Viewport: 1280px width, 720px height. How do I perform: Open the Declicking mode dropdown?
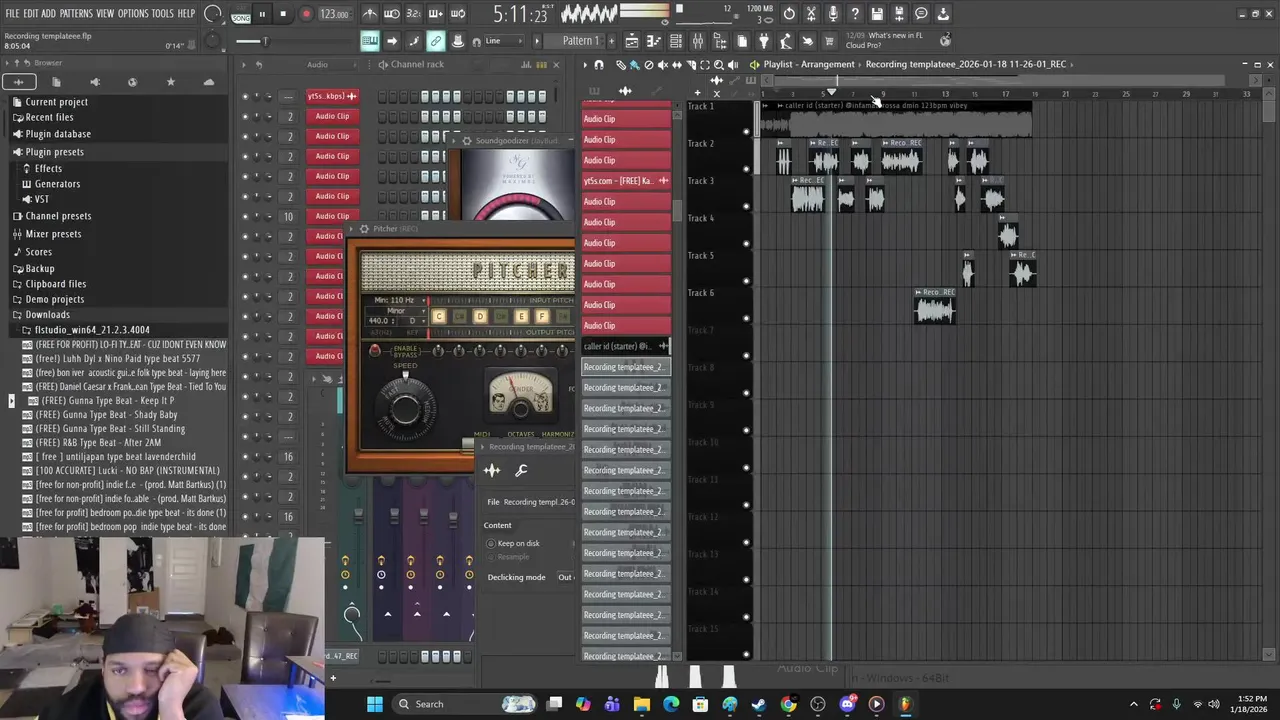point(565,577)
